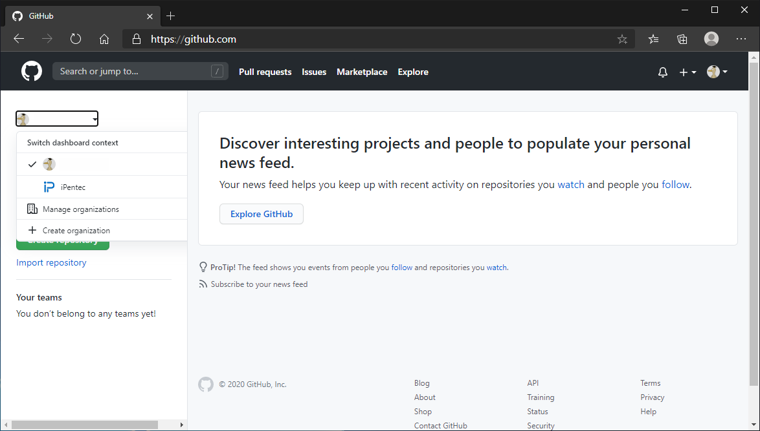760x431 pixels.
Task: Collapse the dashboard context switcher dropdown
Action: [x=57, y=119]
